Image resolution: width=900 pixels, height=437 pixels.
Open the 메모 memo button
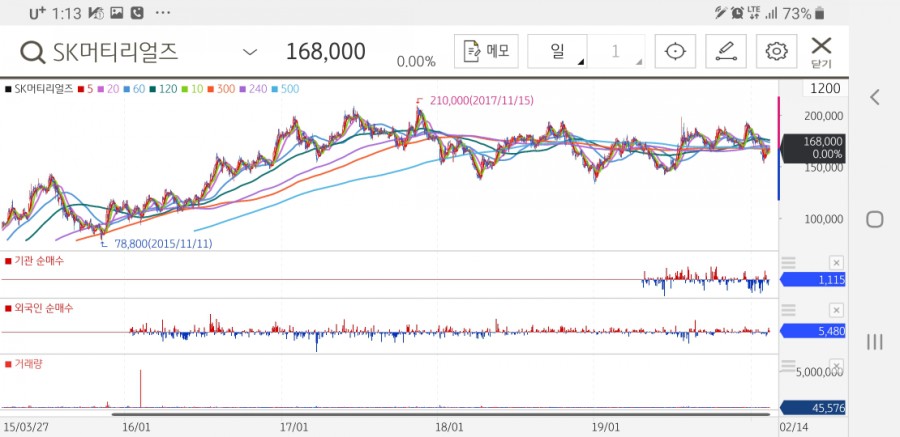tap(486, 51)
